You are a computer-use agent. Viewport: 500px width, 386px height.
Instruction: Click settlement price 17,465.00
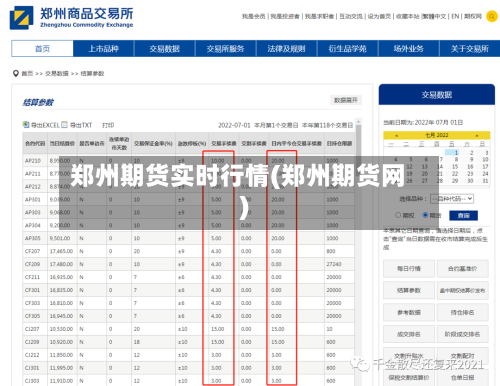61,251
